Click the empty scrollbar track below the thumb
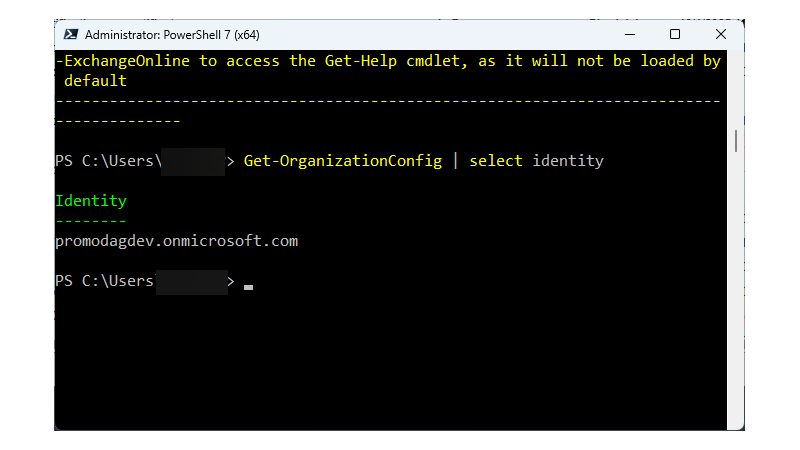 coord(736,300)
